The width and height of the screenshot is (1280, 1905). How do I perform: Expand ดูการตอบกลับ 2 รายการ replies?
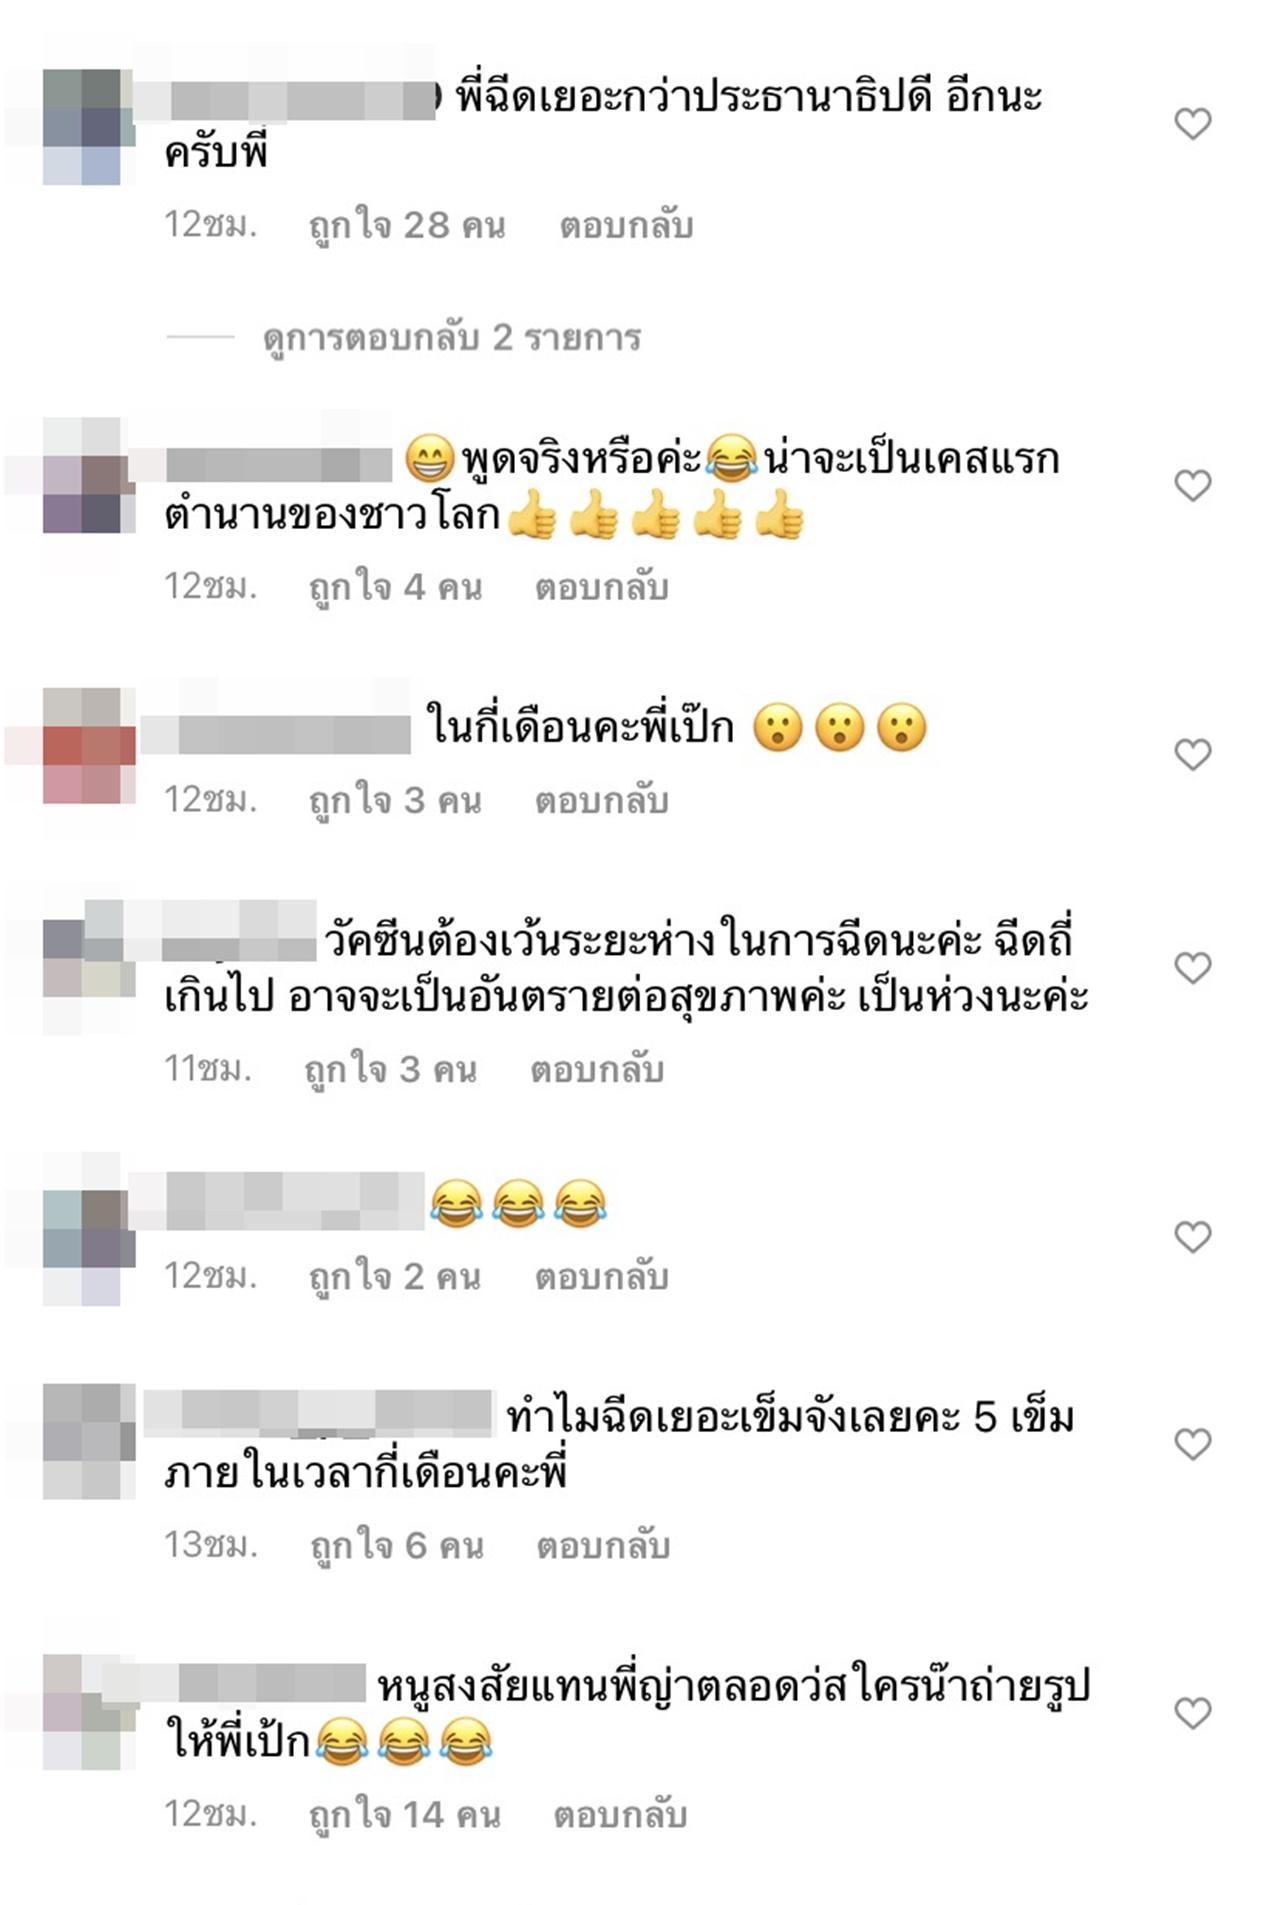pyautogui.click(x=451, y=338)
